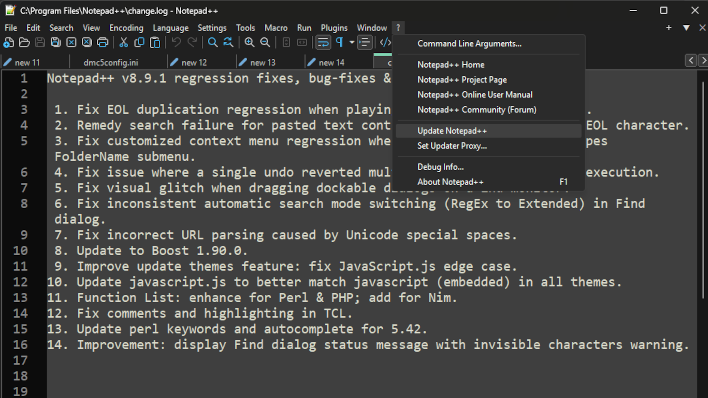Open the Encoding menu
Screen dimensions: 708x398
pos(126,28)
